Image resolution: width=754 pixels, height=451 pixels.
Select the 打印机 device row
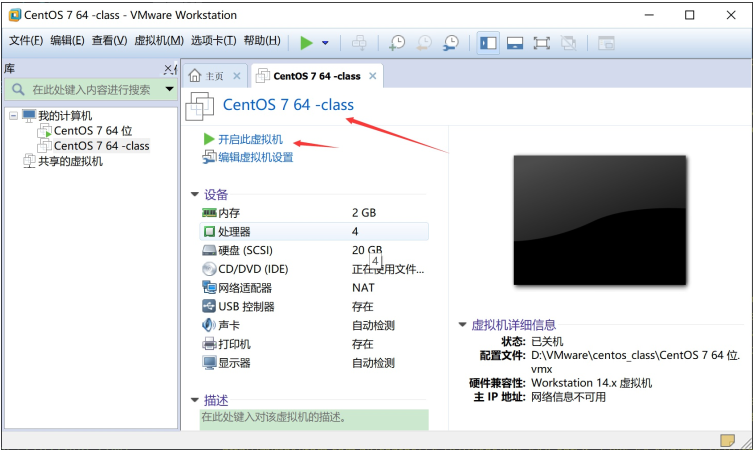[x=314, y=344]
